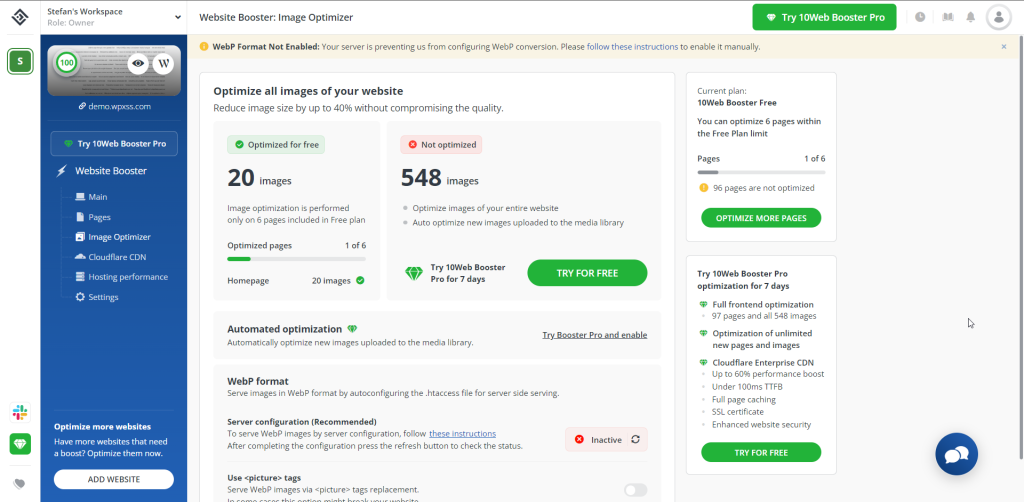Screen dimensions: 1024x502
Task: Click the link icon beside demo.wpxss.com
Action: 83,106
